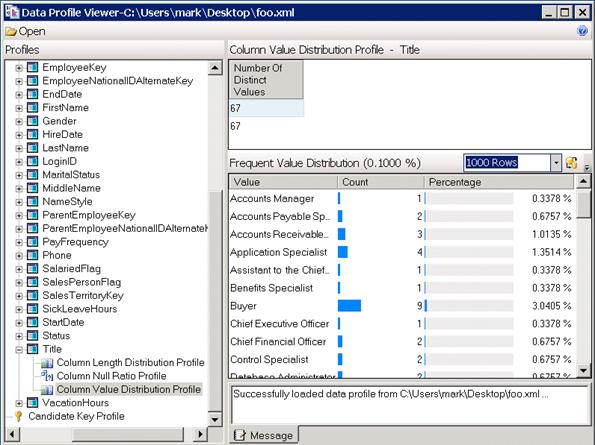The width and height of the screenshot is (595, 445).
Task: Select Candidate Key Profile in tree
Action: pos(76,417)
